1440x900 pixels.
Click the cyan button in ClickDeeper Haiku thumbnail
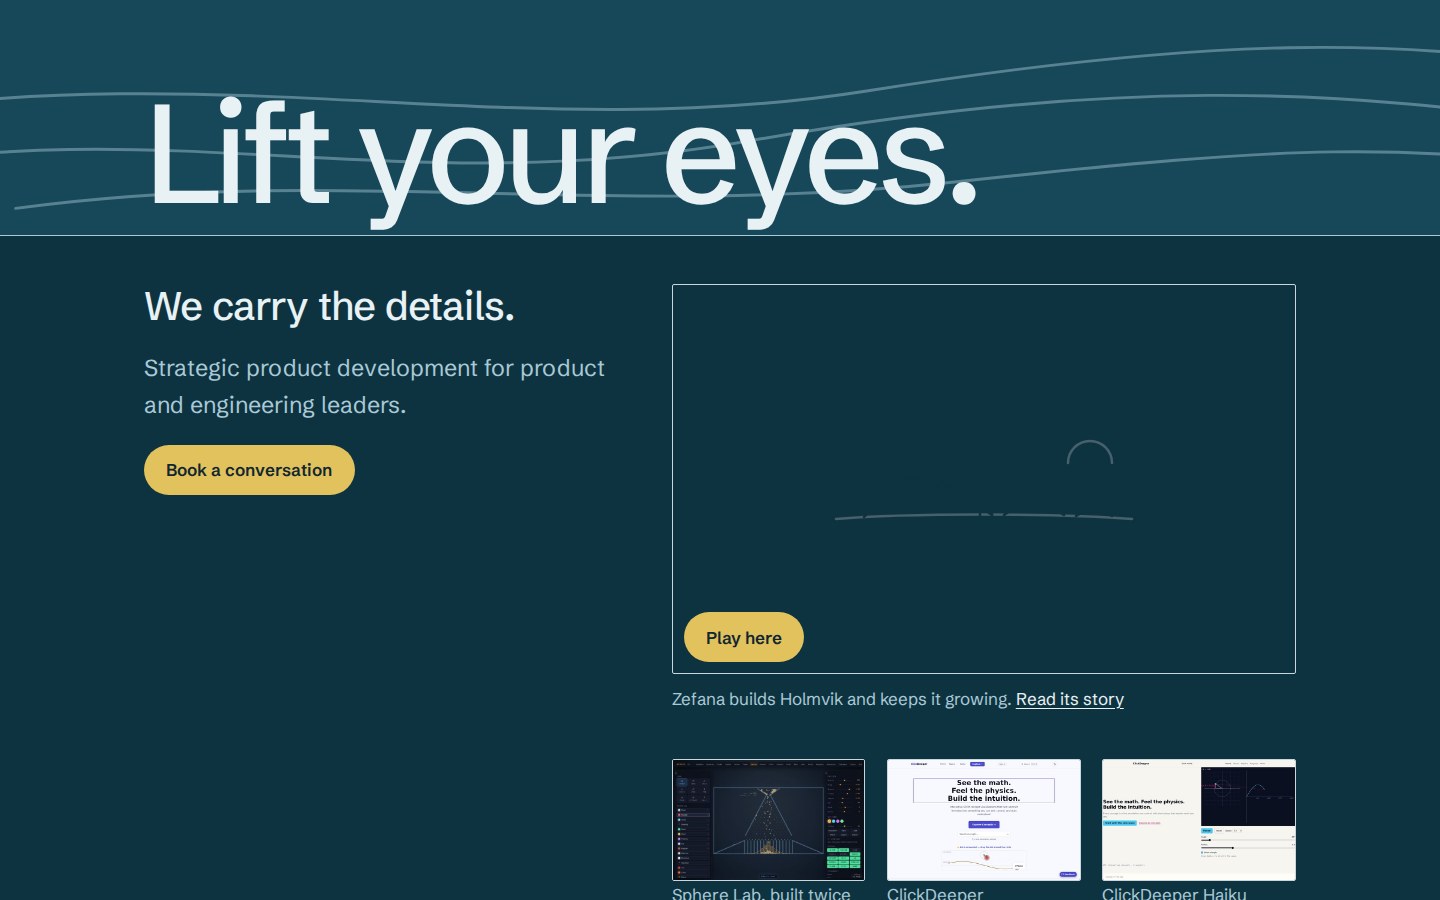[x=1120, y=823]
